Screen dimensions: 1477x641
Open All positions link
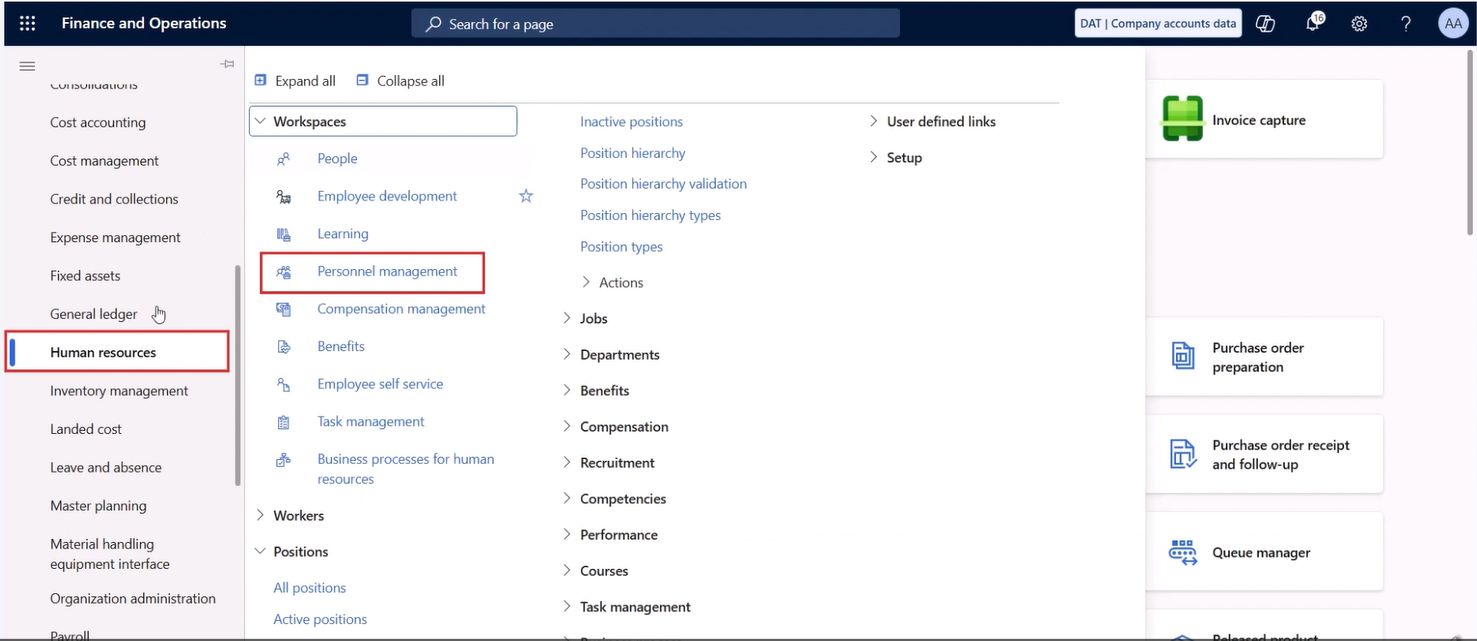[310, 588]
